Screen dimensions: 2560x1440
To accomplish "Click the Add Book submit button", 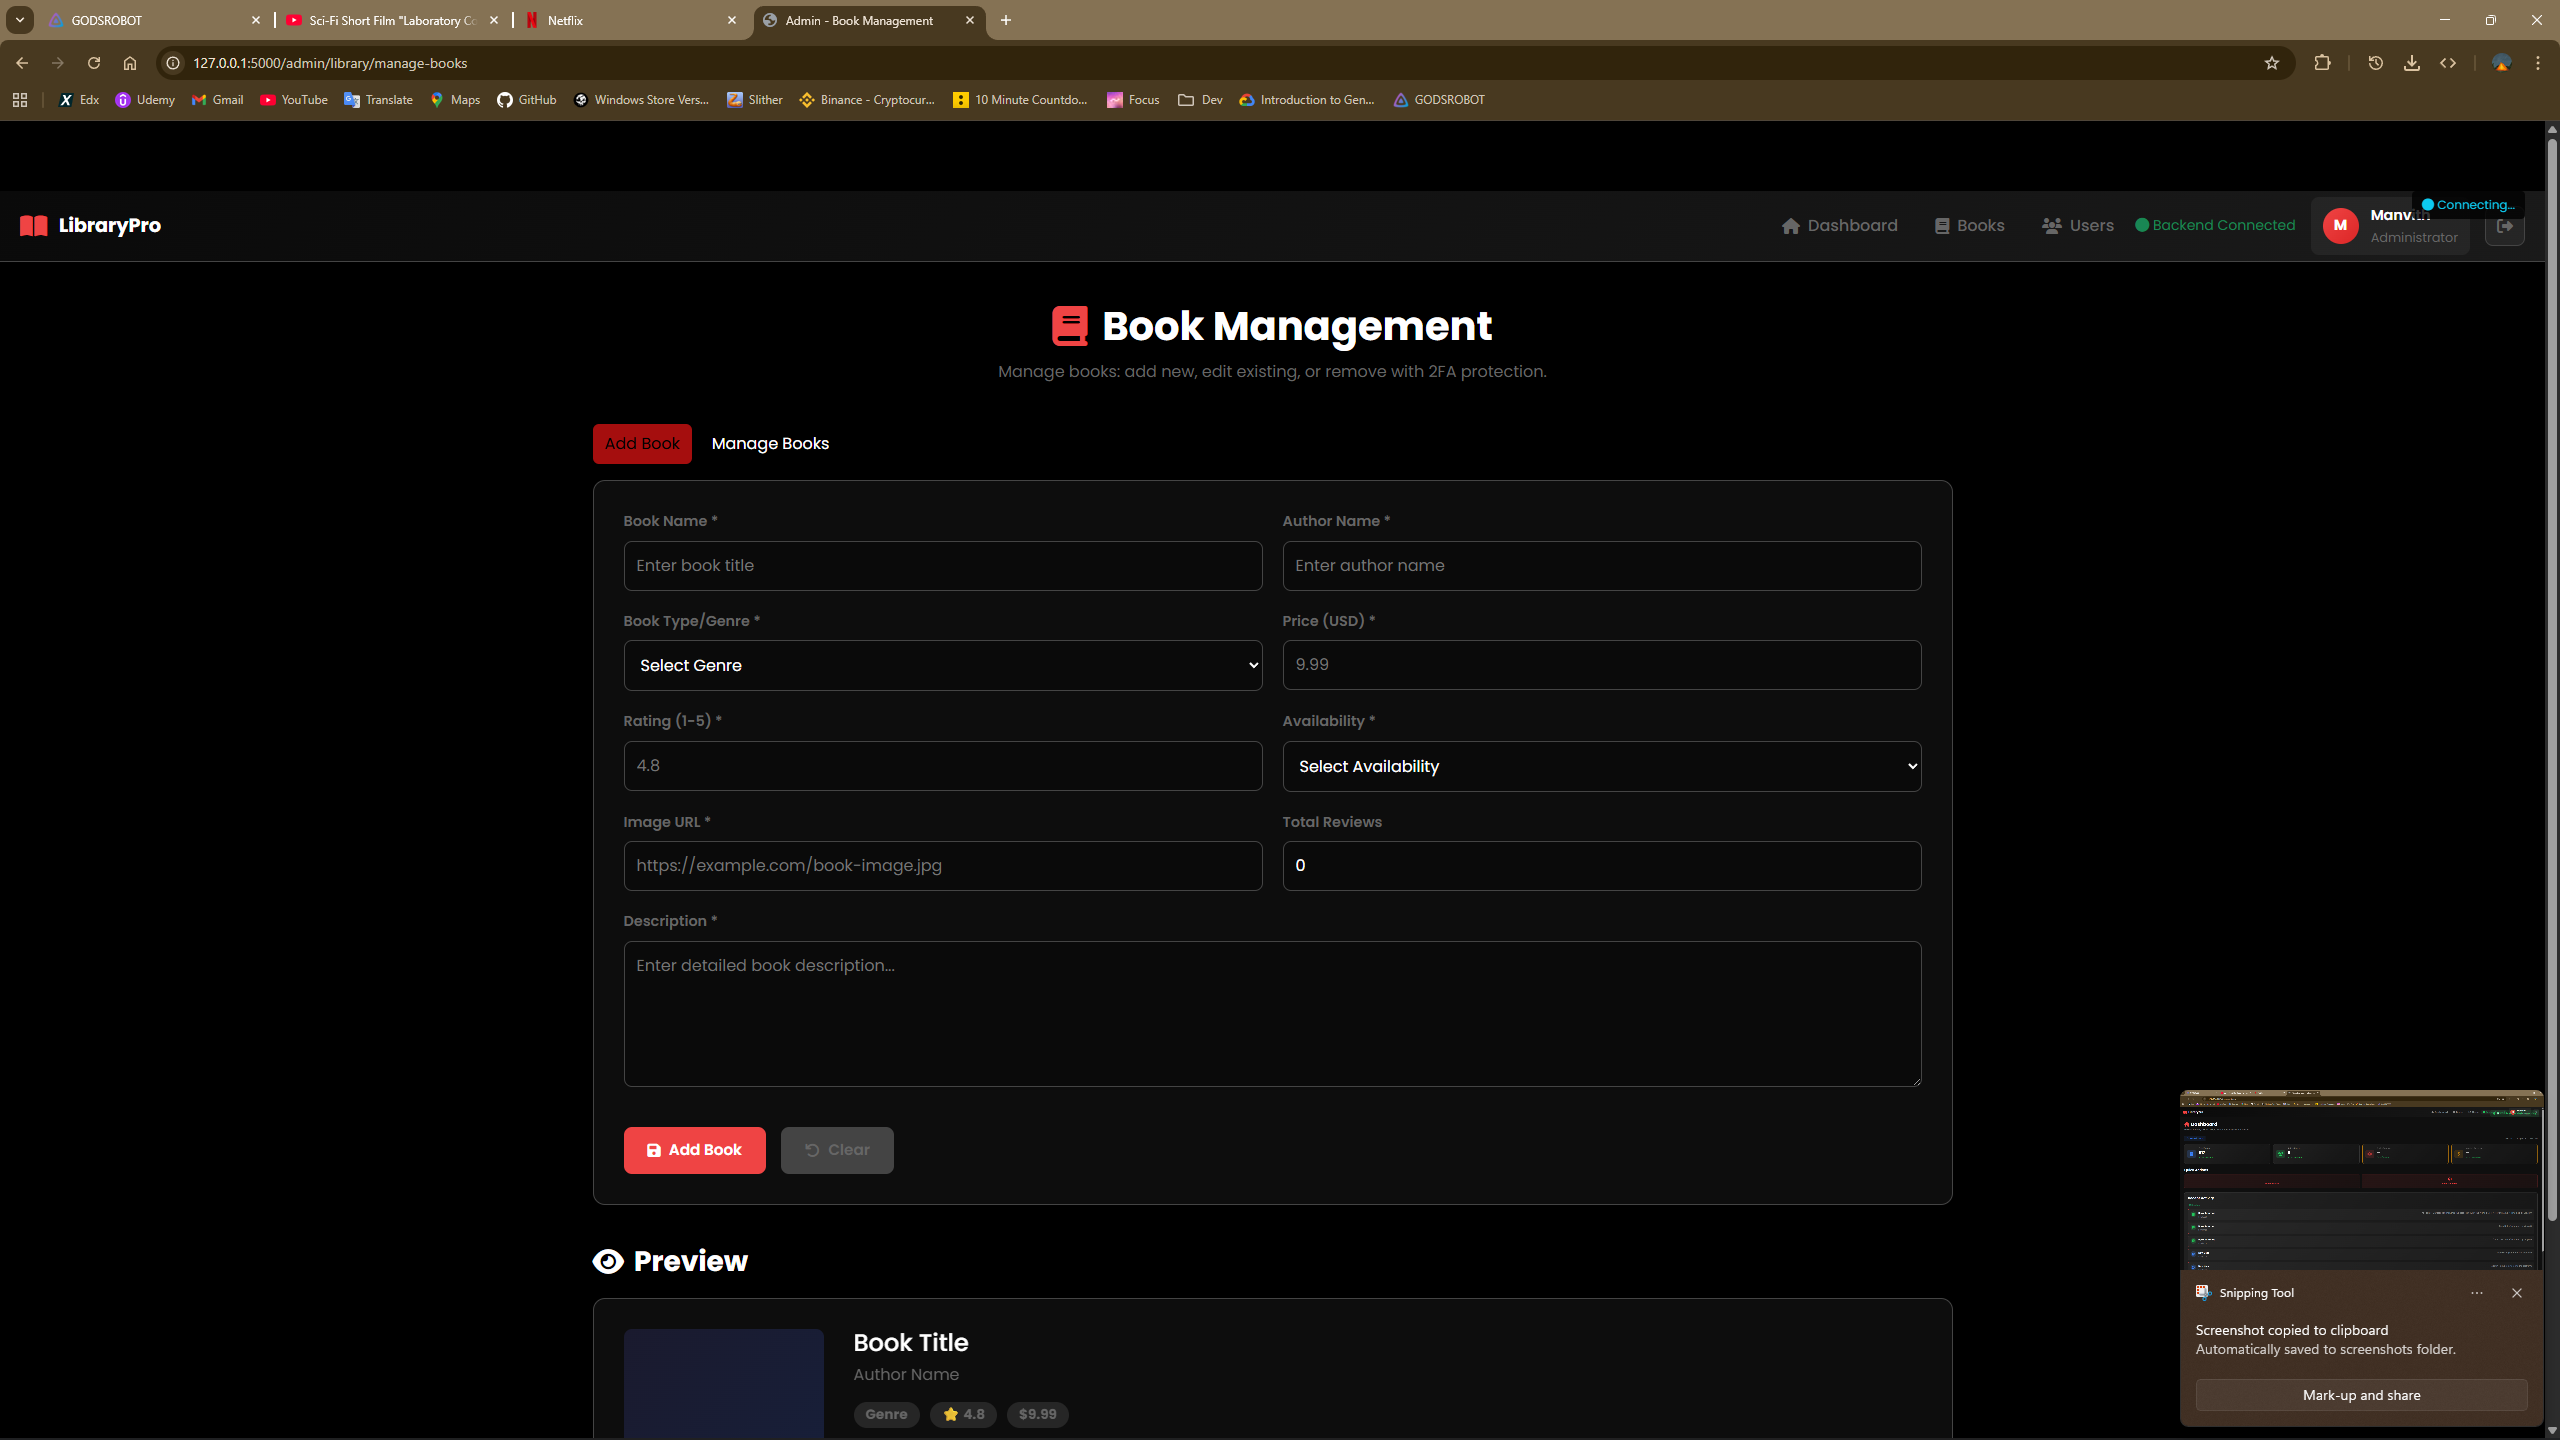I will point(694,1150).
